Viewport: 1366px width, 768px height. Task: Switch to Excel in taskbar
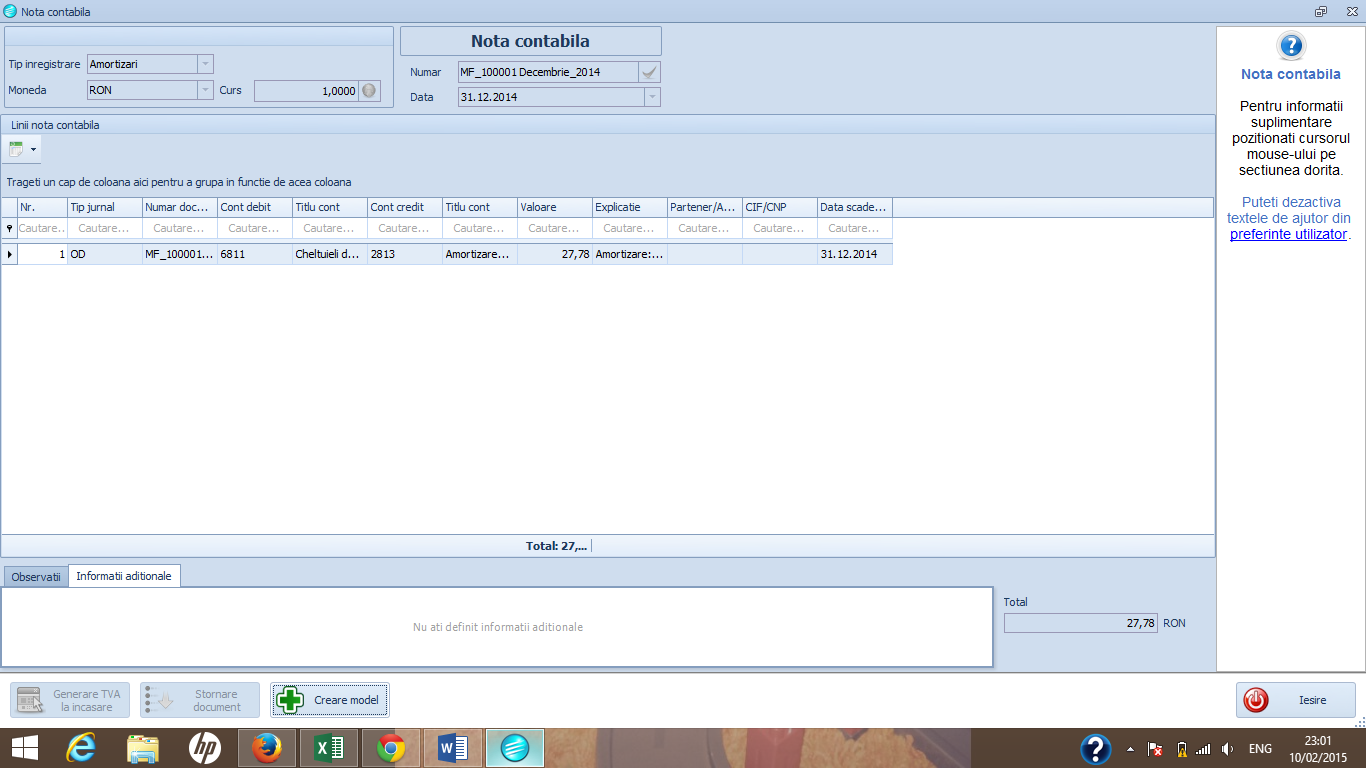click(x=329, y=748)
